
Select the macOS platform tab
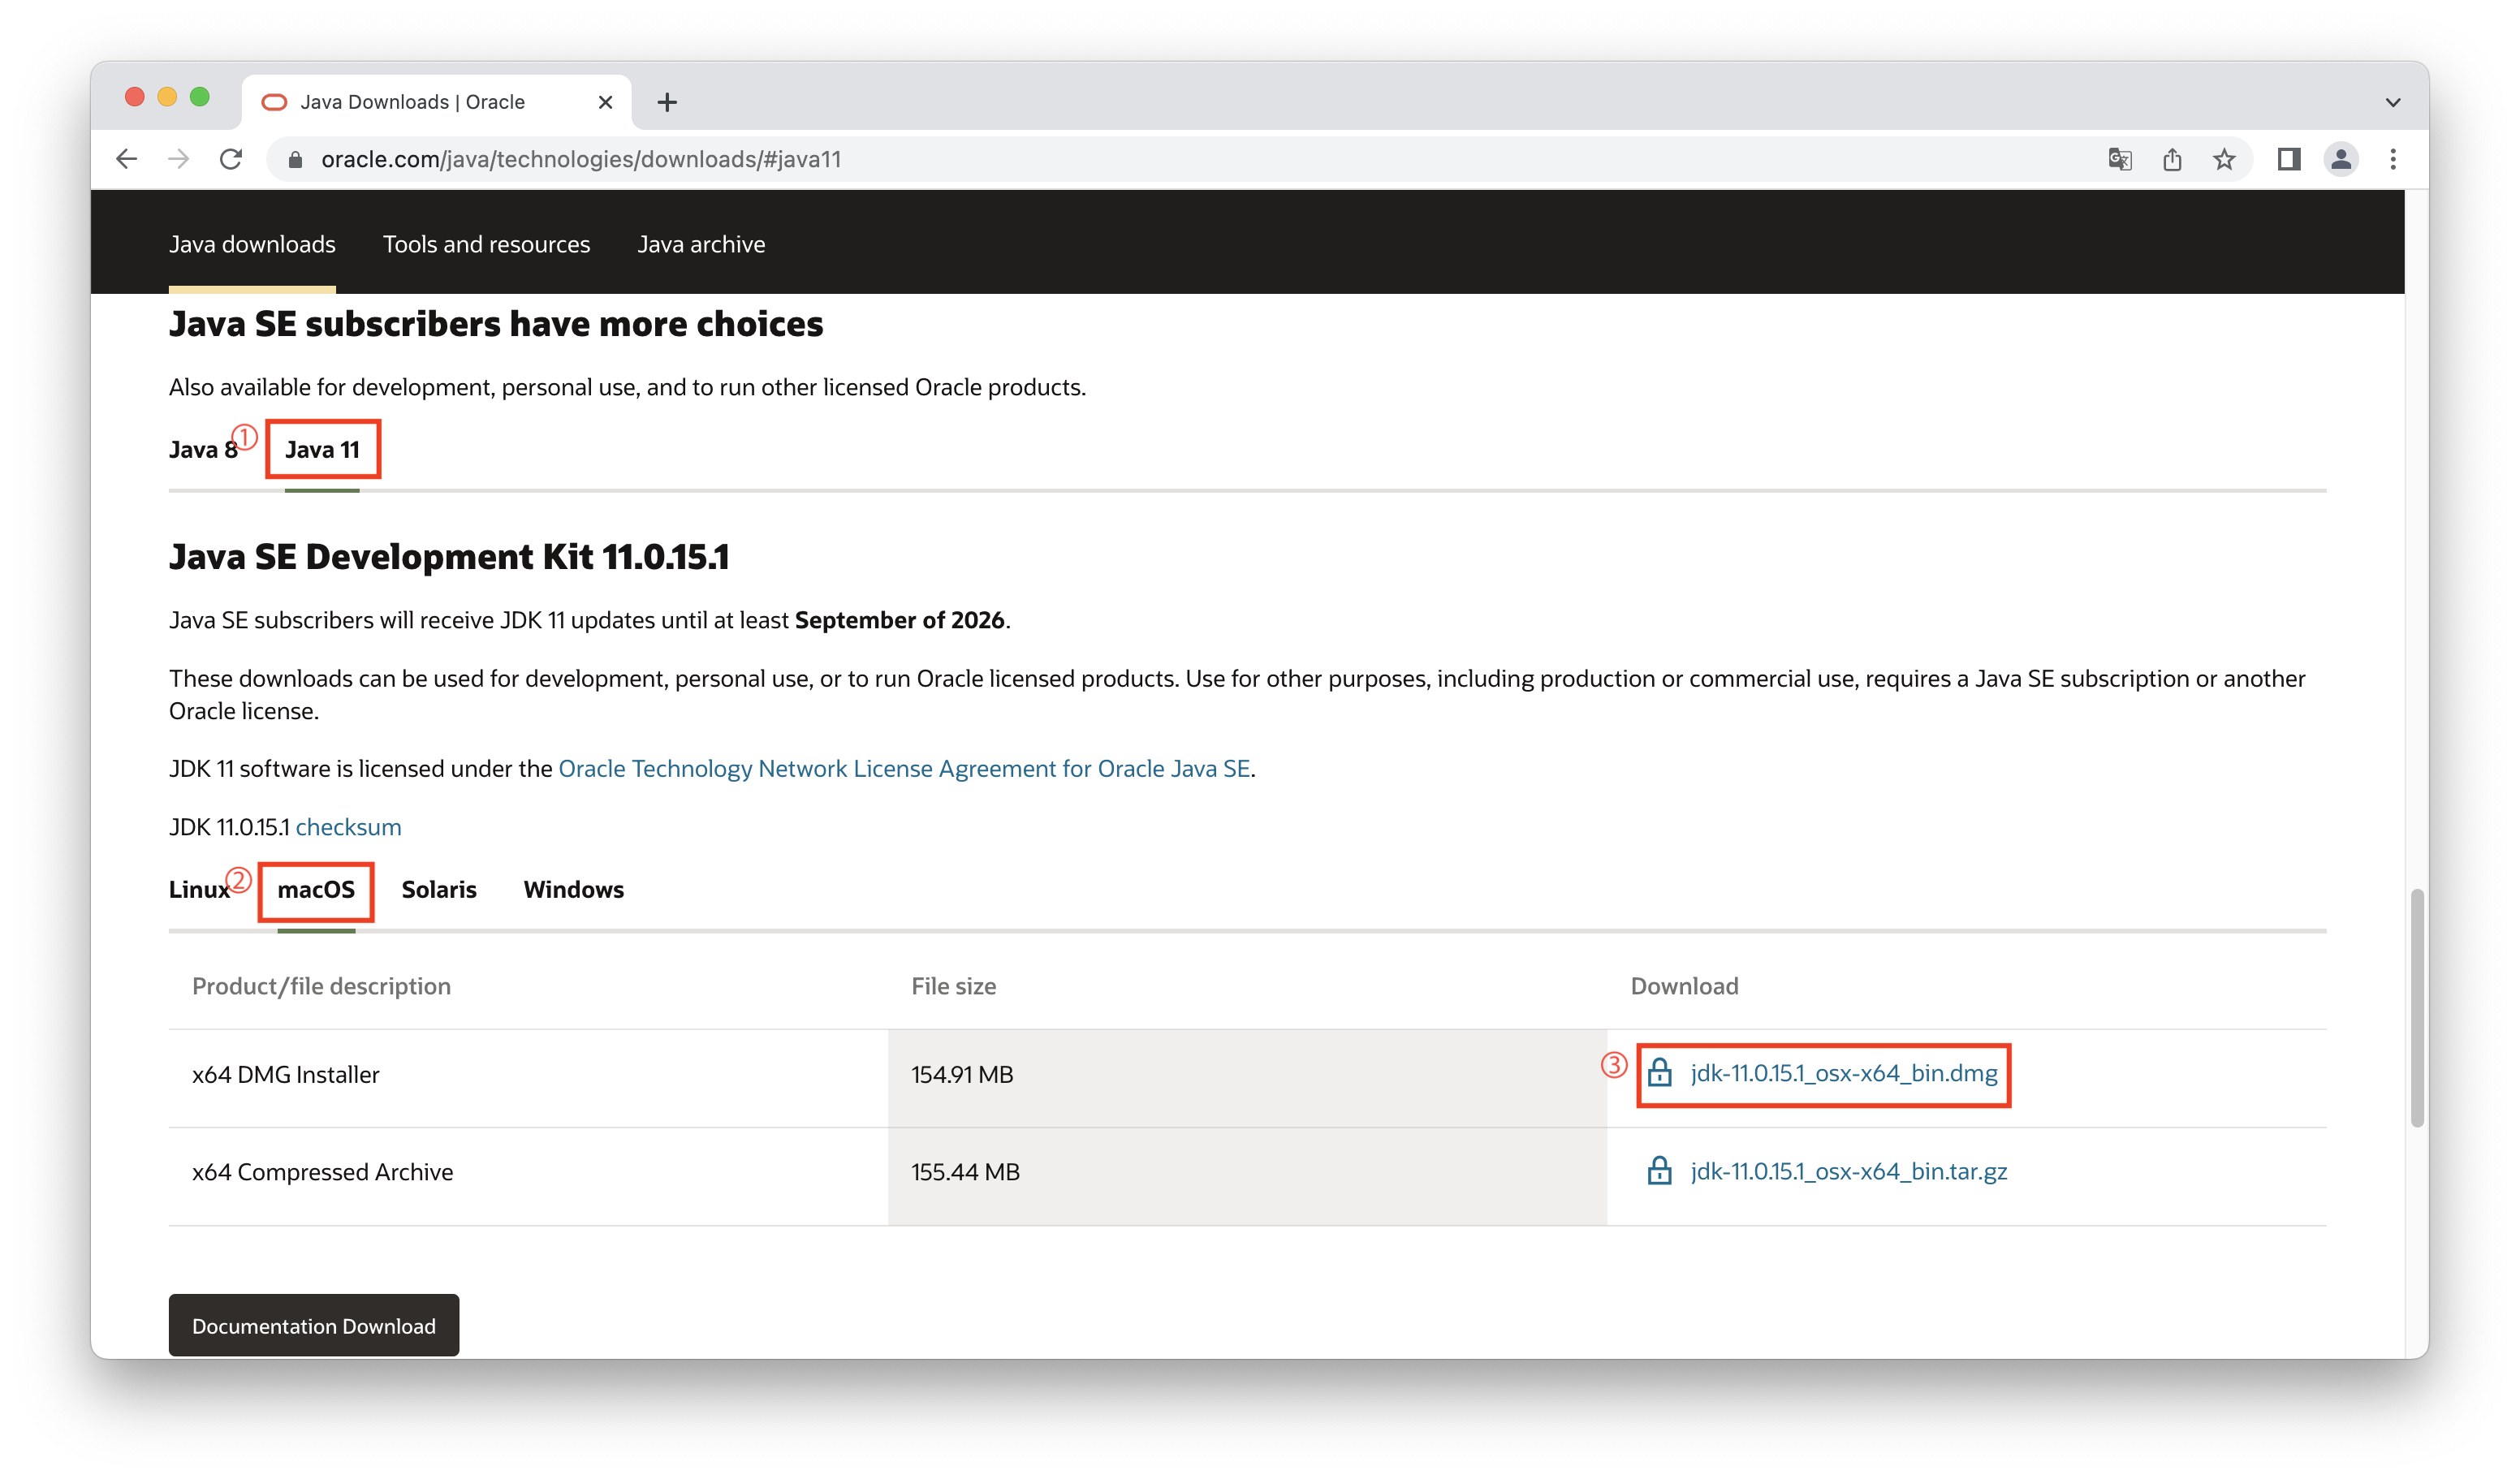click(x=316, y=889)
